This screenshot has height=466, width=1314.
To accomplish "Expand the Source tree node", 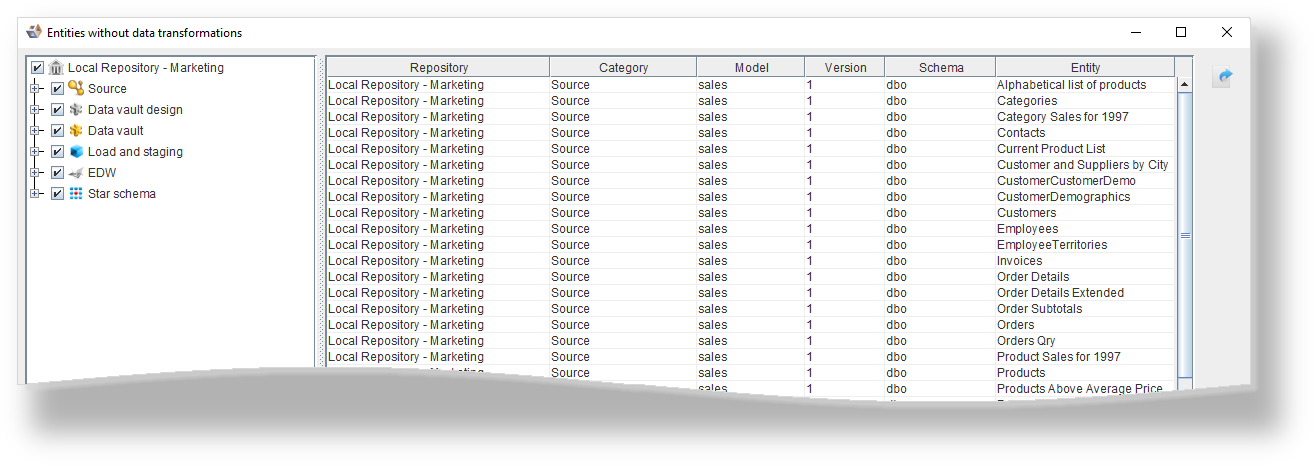I will click(35, 89).
